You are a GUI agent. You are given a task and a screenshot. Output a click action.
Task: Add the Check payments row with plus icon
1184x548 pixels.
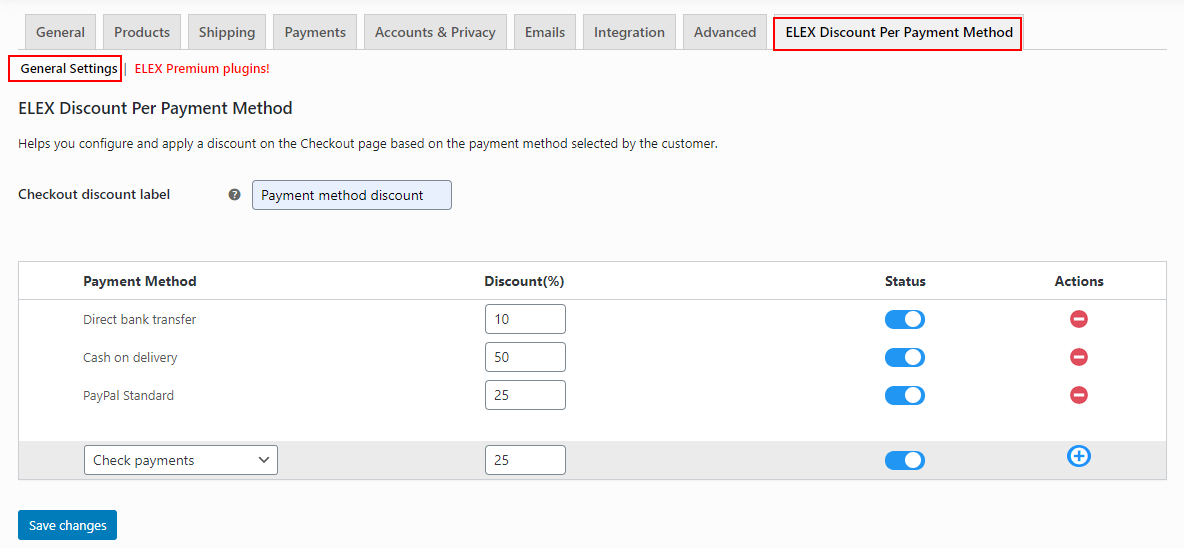(1078, 456)
